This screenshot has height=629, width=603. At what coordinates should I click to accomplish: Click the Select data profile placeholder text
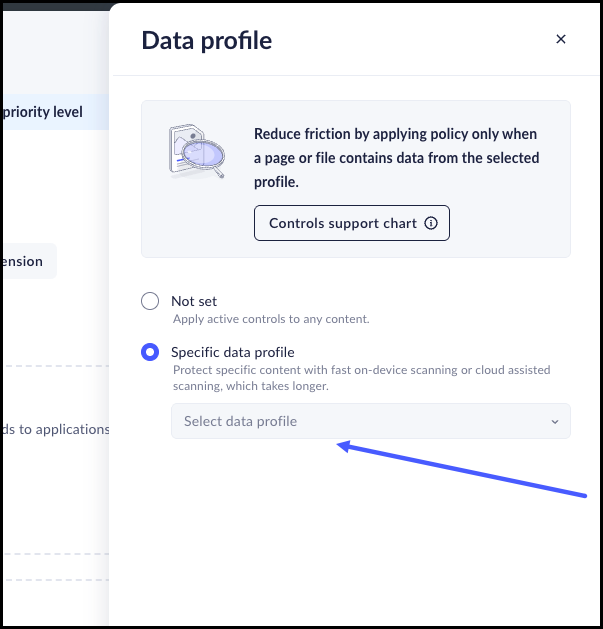(241, 421)
